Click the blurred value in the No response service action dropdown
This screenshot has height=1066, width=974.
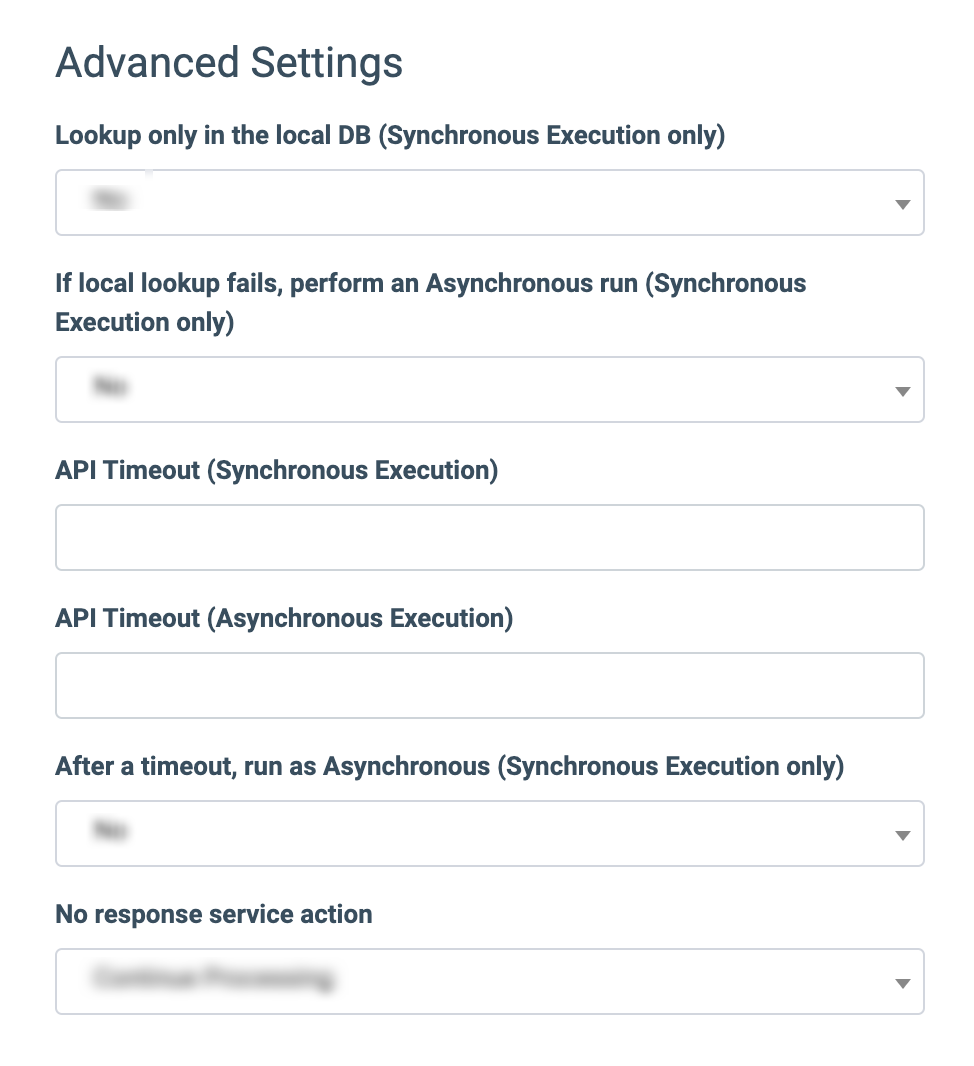[212, 979]
